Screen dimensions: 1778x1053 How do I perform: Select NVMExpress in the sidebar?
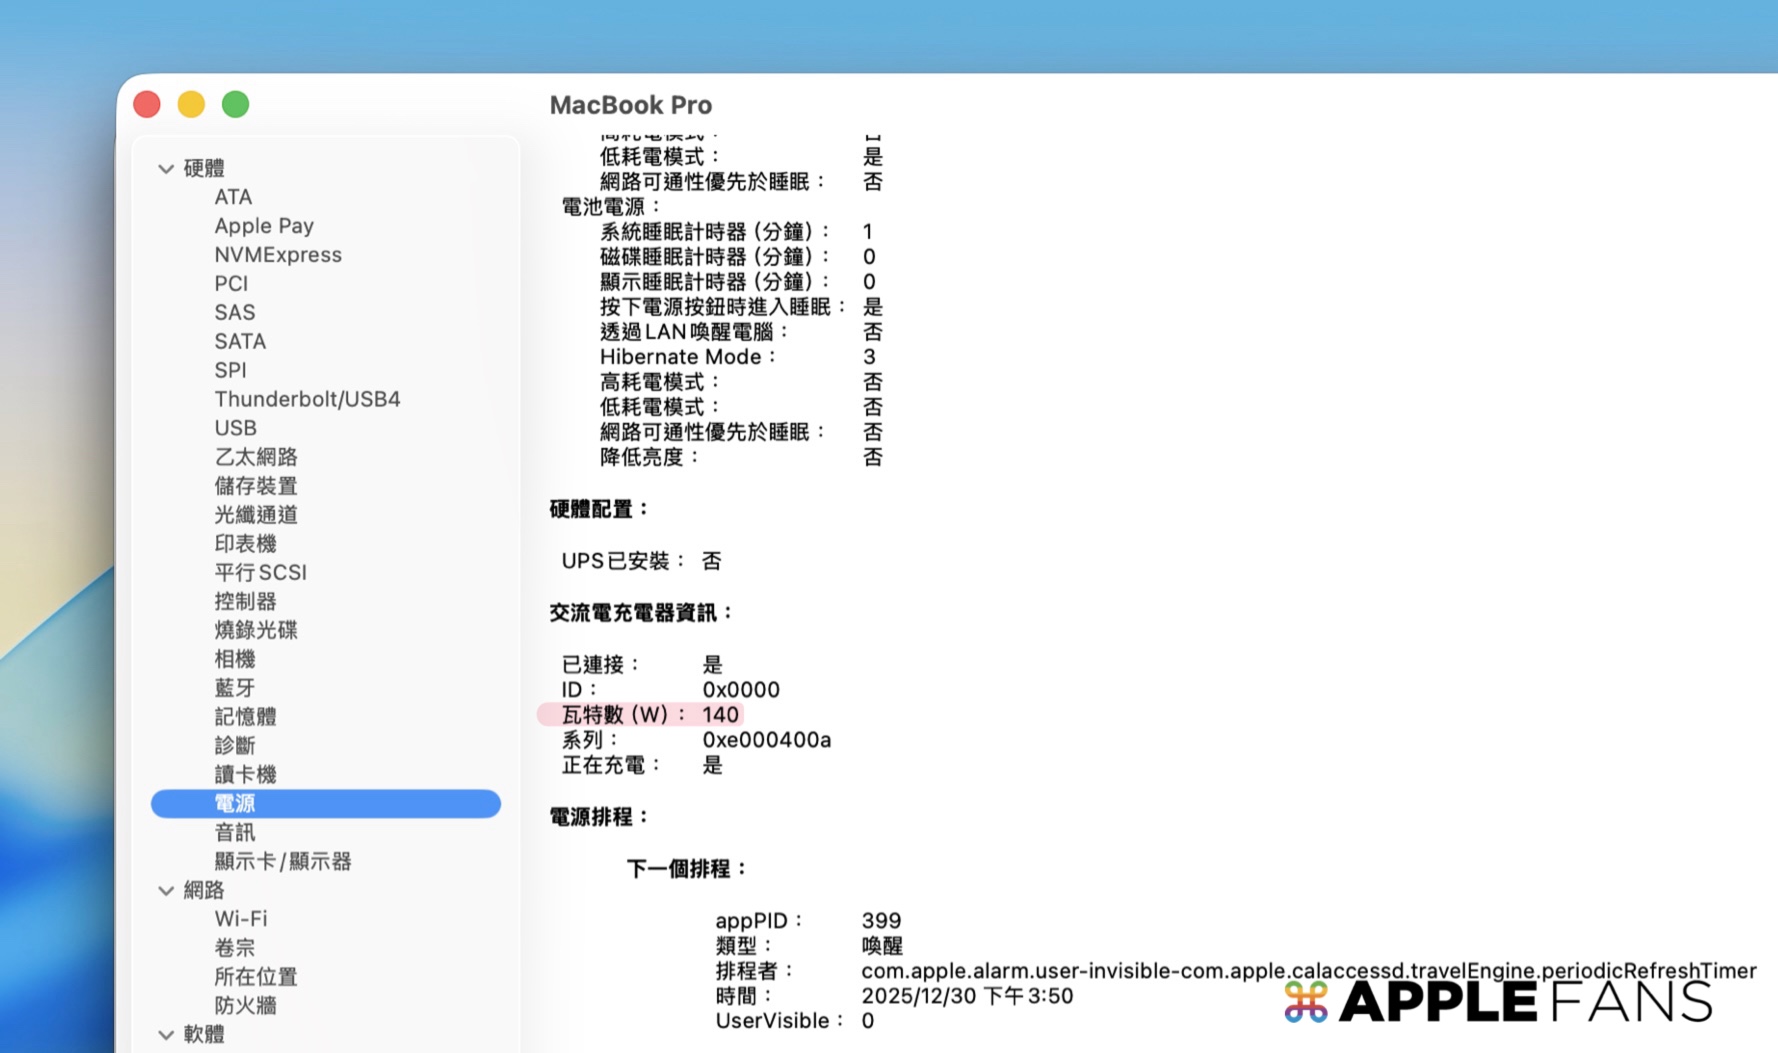(x=278, y=255)
